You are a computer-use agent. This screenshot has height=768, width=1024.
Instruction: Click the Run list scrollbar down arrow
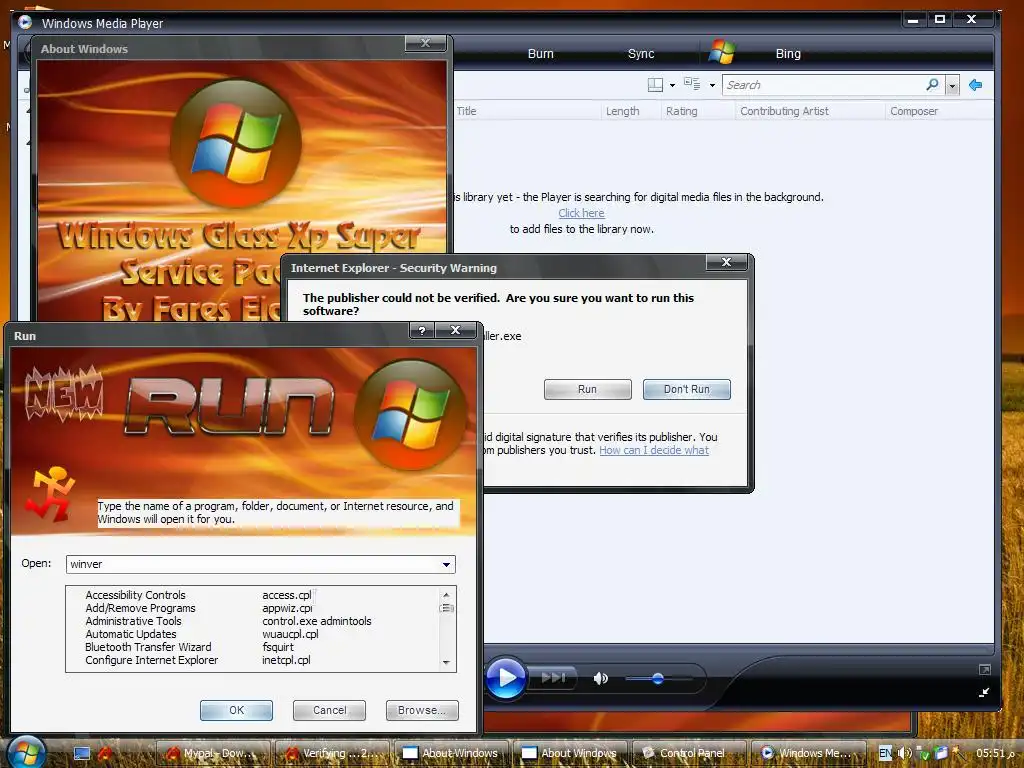446,663
